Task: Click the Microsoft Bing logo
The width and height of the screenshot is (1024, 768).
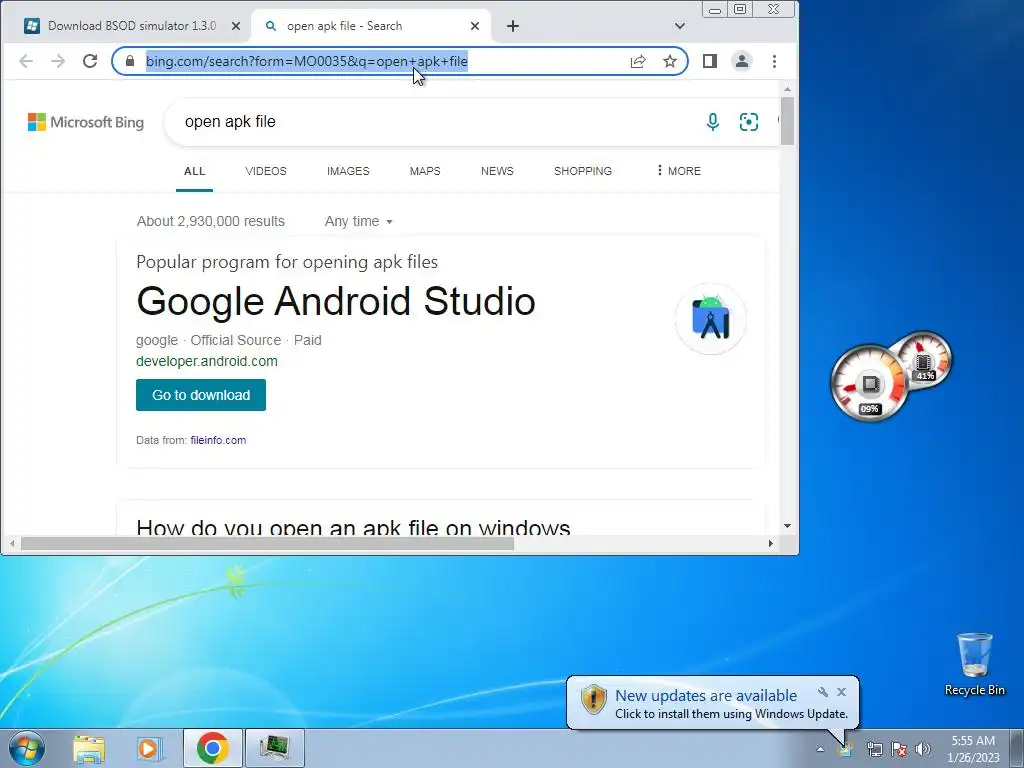Action: [86, 122]
